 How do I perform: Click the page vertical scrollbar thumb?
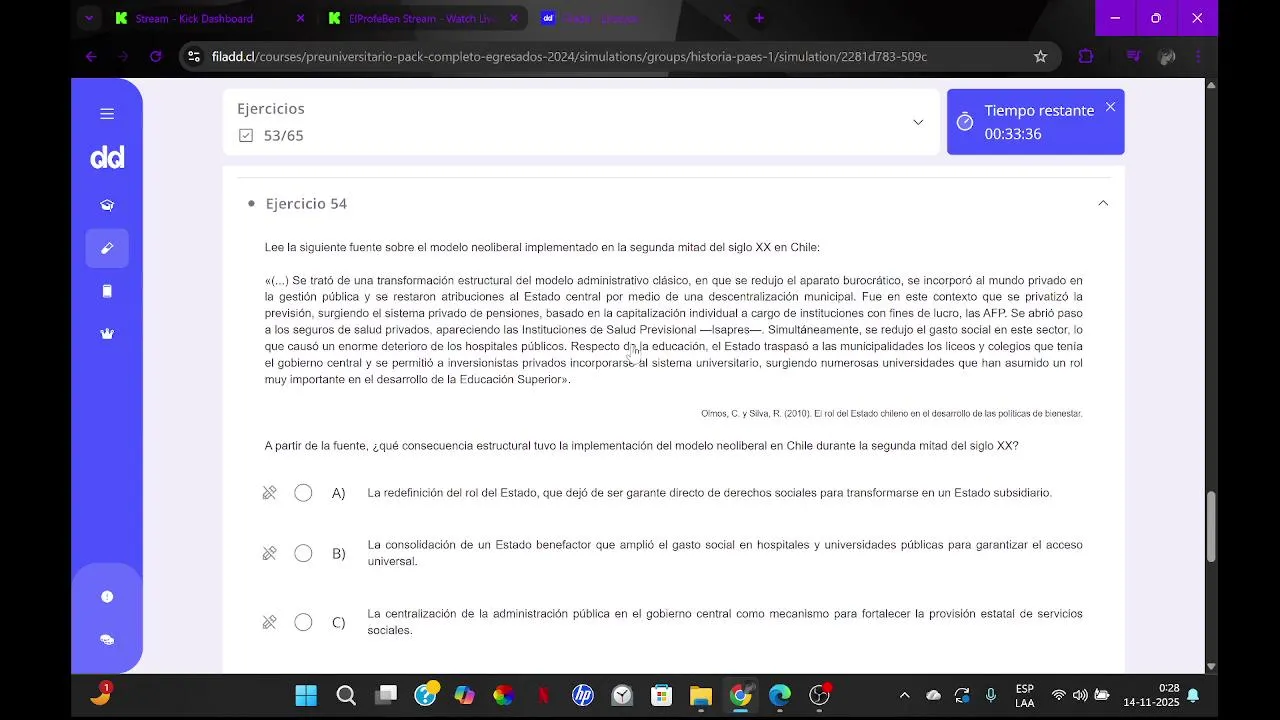click(x=1211, y=527)
